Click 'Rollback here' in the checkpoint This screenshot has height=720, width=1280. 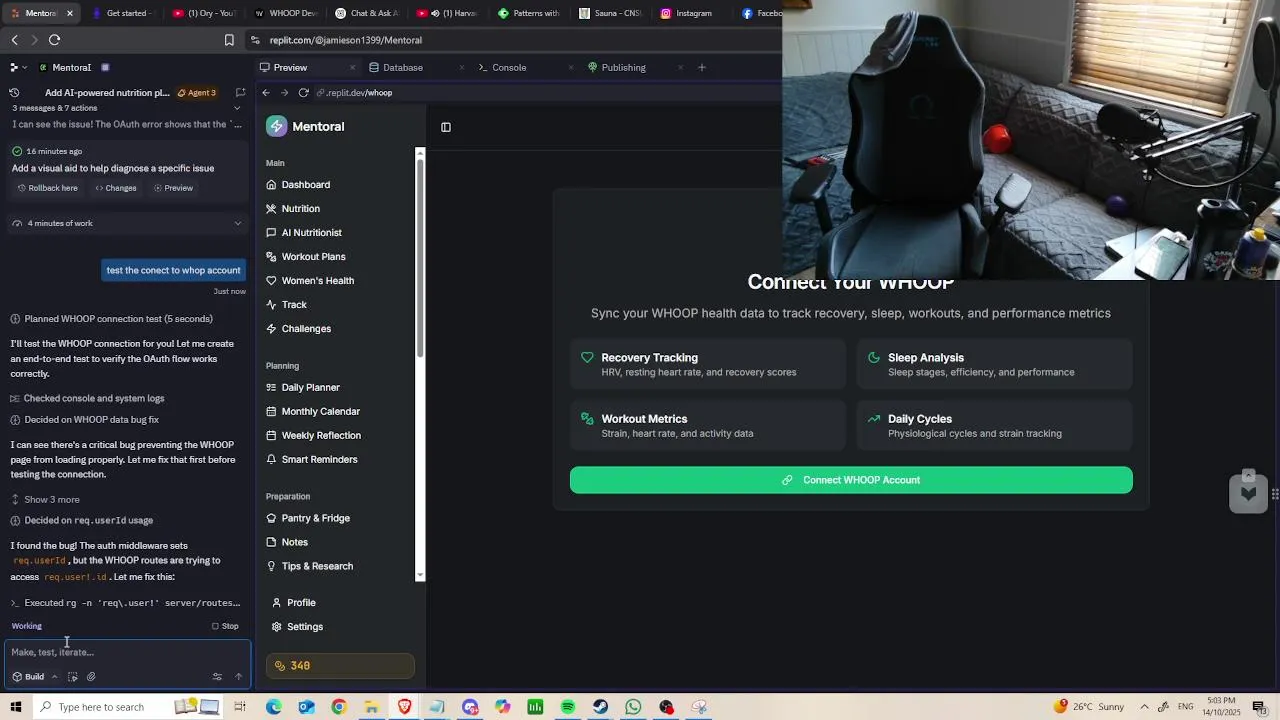pyautogui.click(x=47, y=188)
